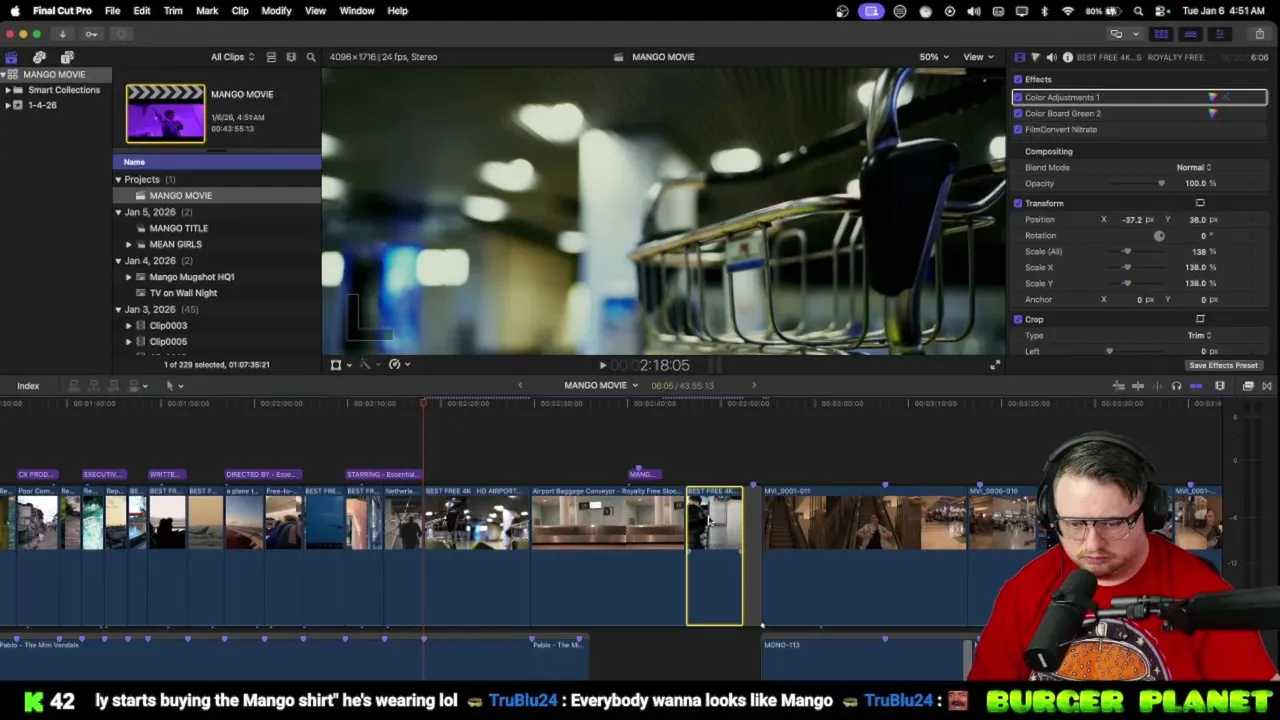
Task: Disable the Color Board Green 2 effect
Action: coord(1018,113)
